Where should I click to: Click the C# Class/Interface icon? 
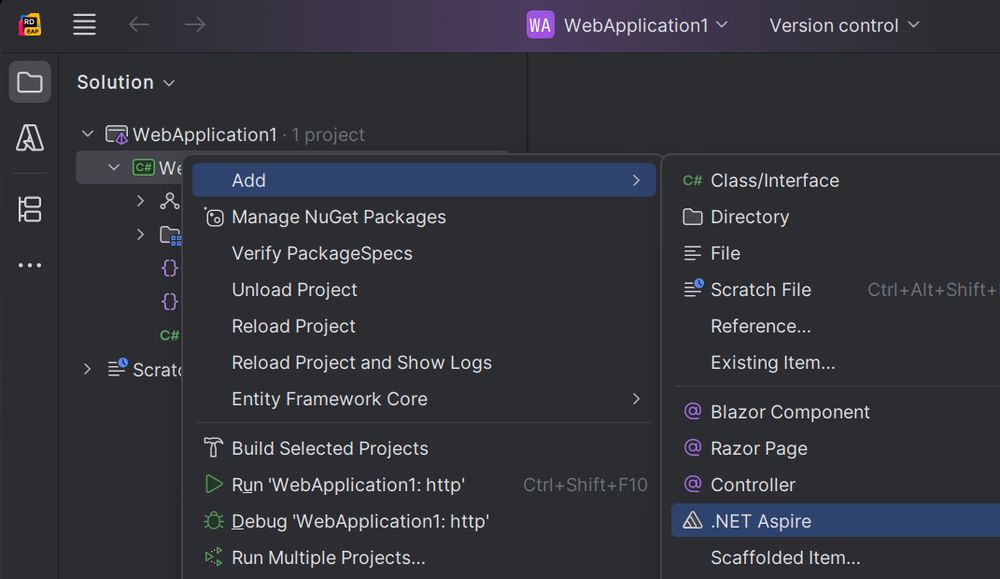tap(692, 180)
